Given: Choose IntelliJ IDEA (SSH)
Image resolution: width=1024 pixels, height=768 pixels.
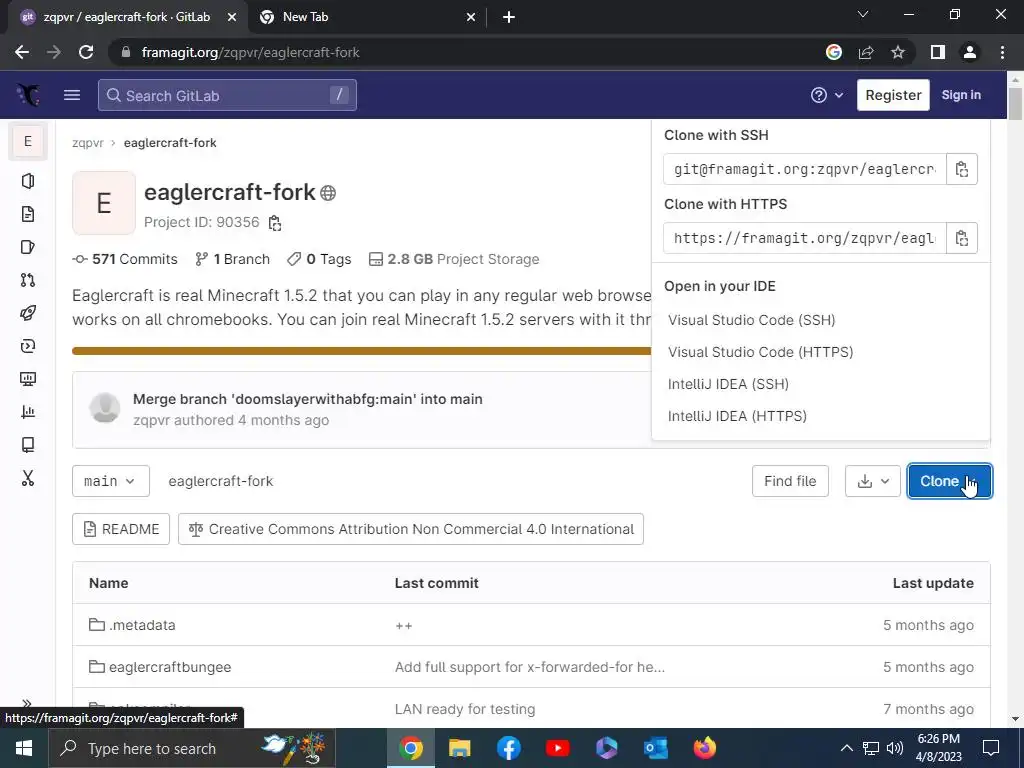Looking at the screenshot, I should 728,384.
